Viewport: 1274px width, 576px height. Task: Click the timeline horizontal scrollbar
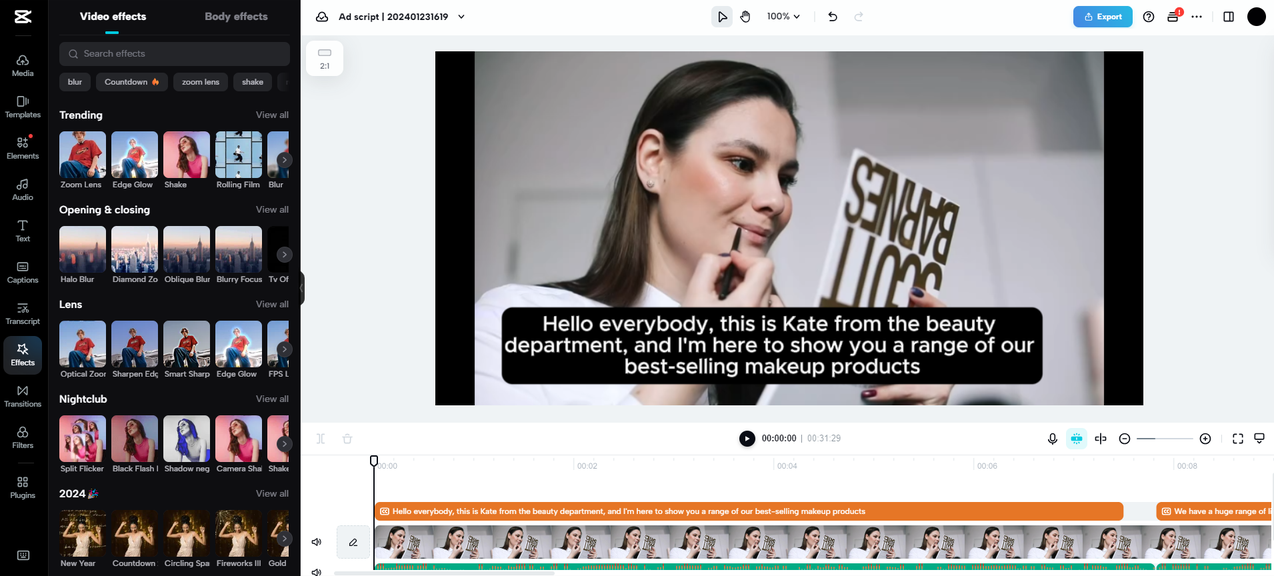[x=444, y=573]
